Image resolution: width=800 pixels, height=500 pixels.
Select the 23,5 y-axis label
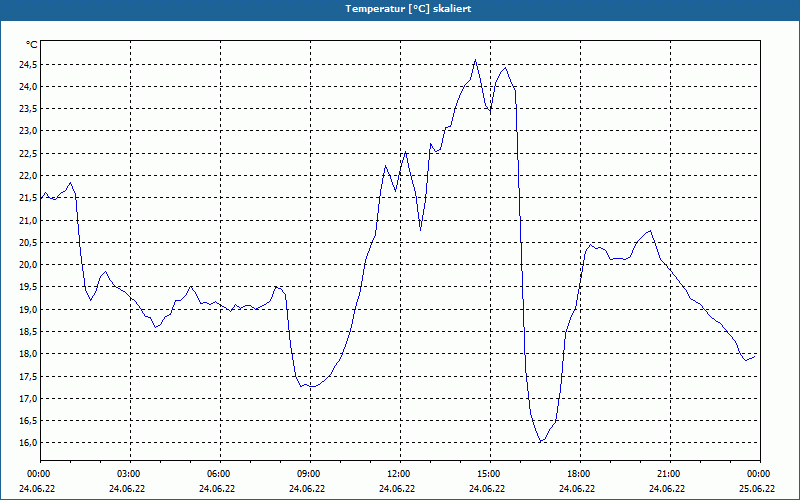tap(28, 109)
